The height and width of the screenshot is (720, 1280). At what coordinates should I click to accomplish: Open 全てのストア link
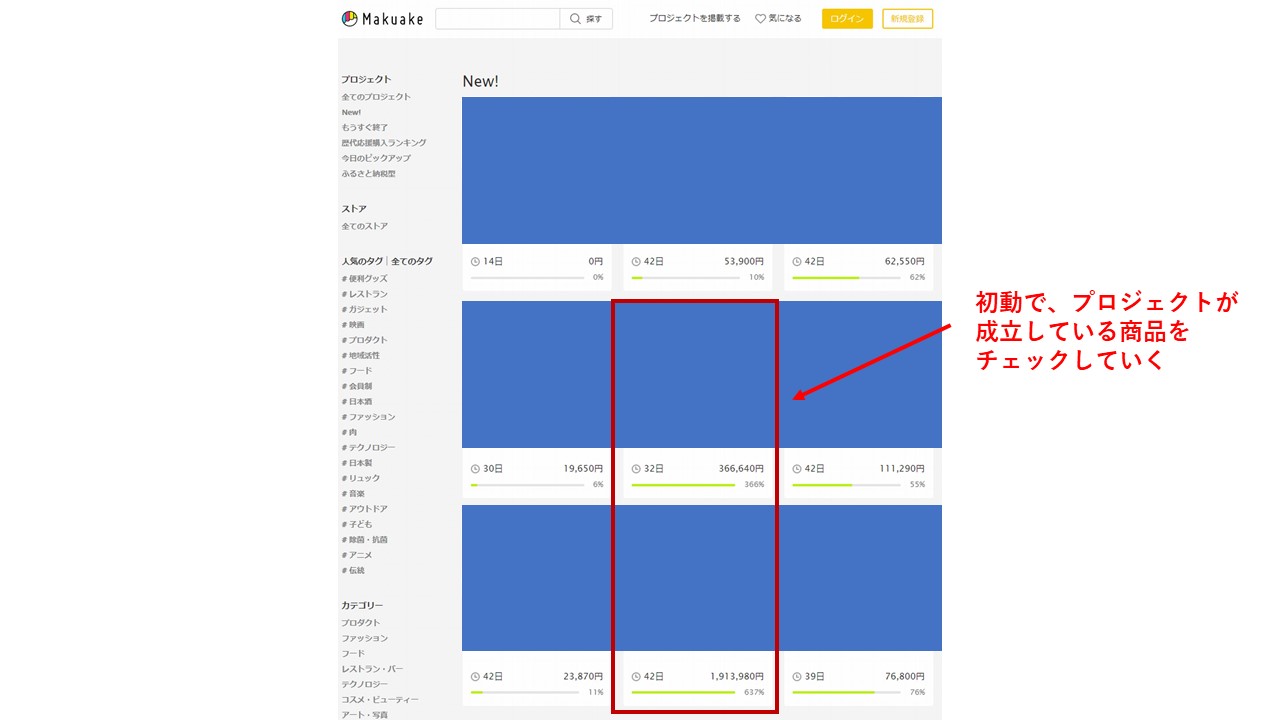pos(365,227)
